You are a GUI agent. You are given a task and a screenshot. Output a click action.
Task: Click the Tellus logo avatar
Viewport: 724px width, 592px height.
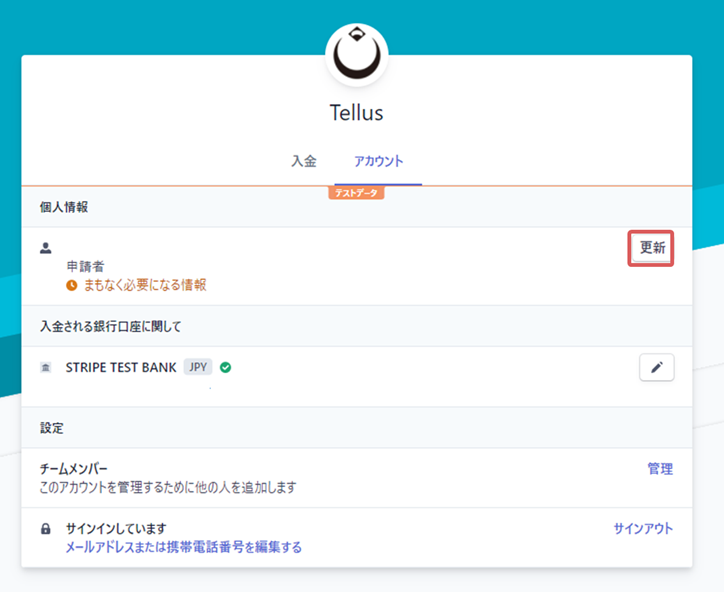click(356, 55)
